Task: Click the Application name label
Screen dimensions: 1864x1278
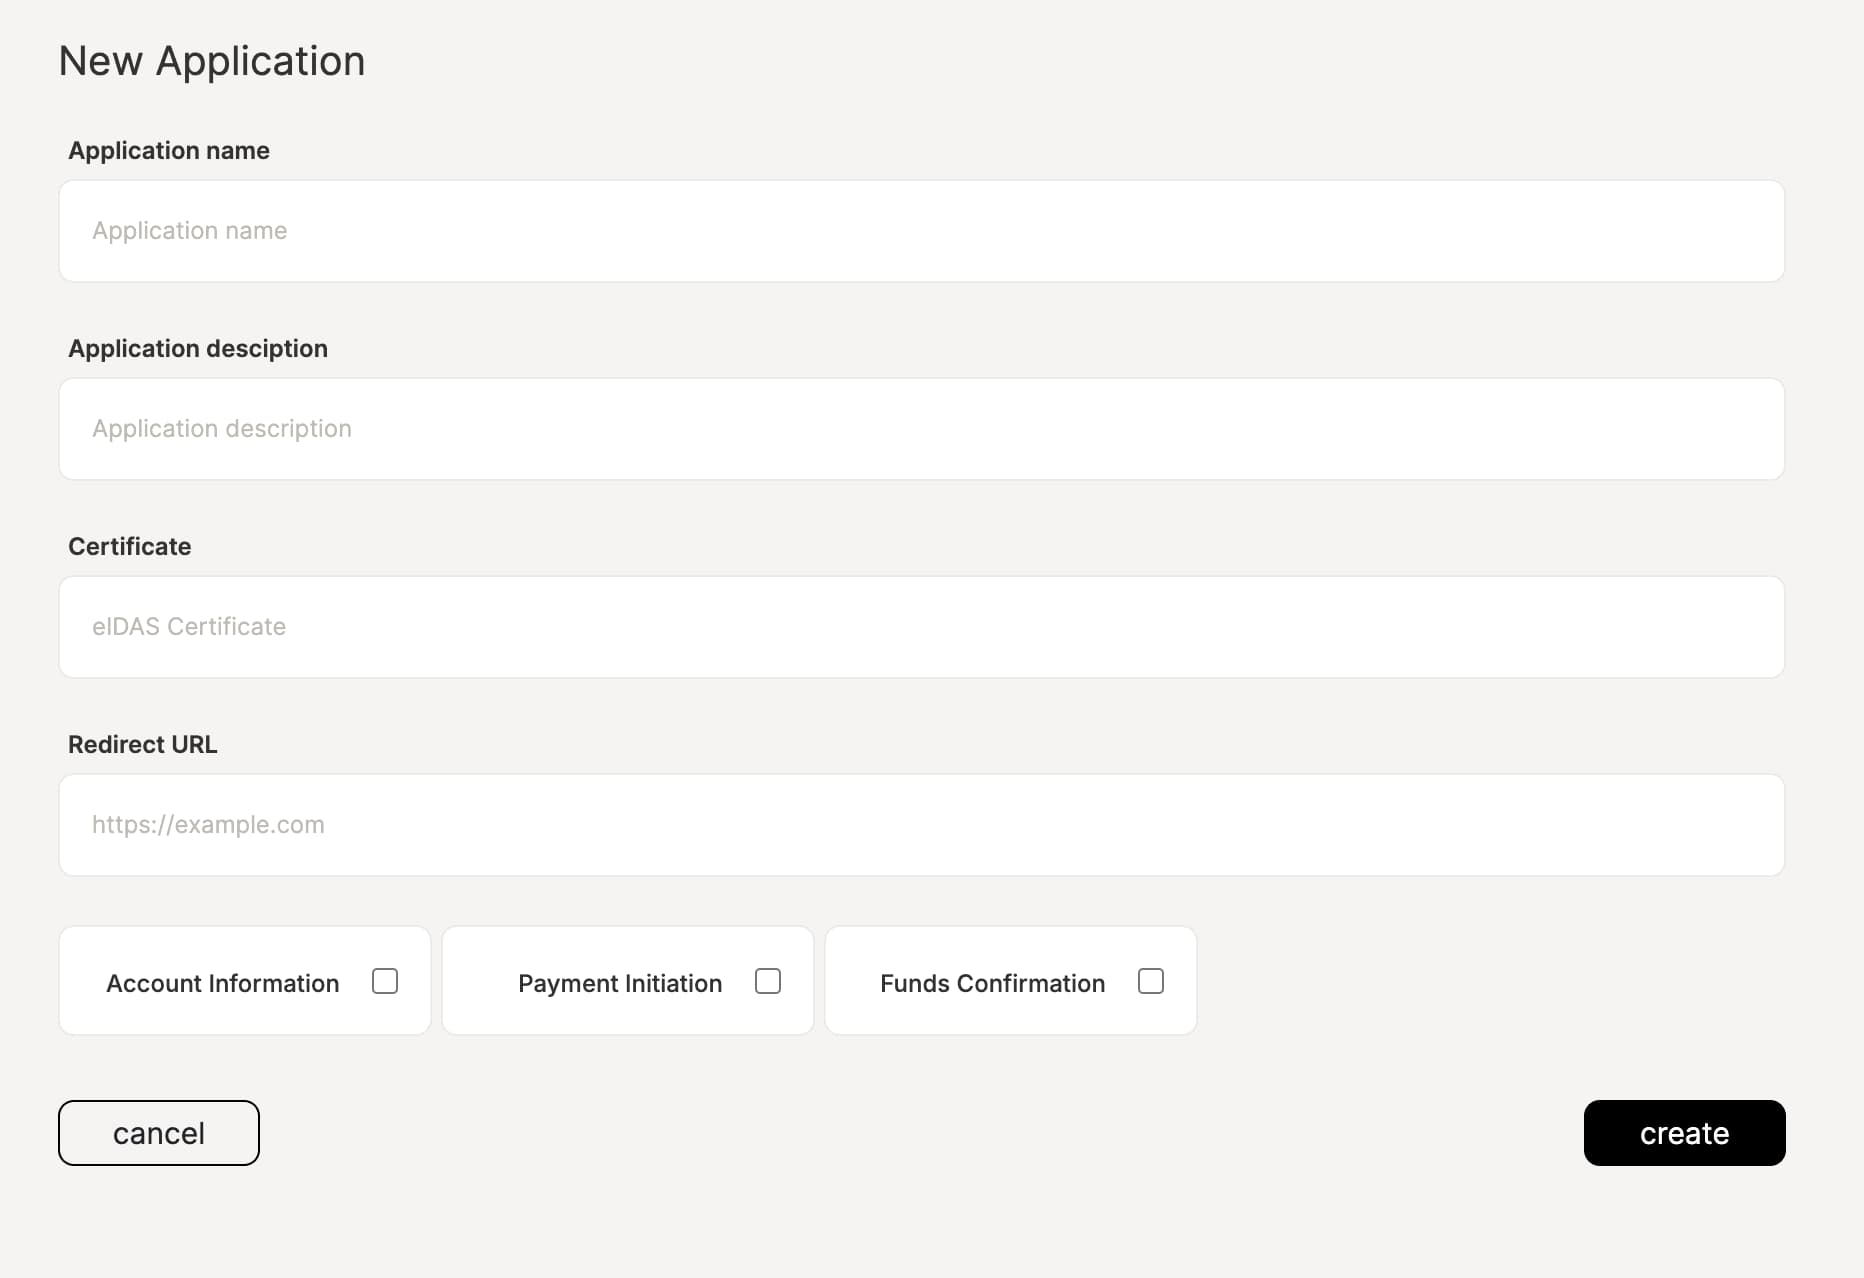Action: [168, 150]
